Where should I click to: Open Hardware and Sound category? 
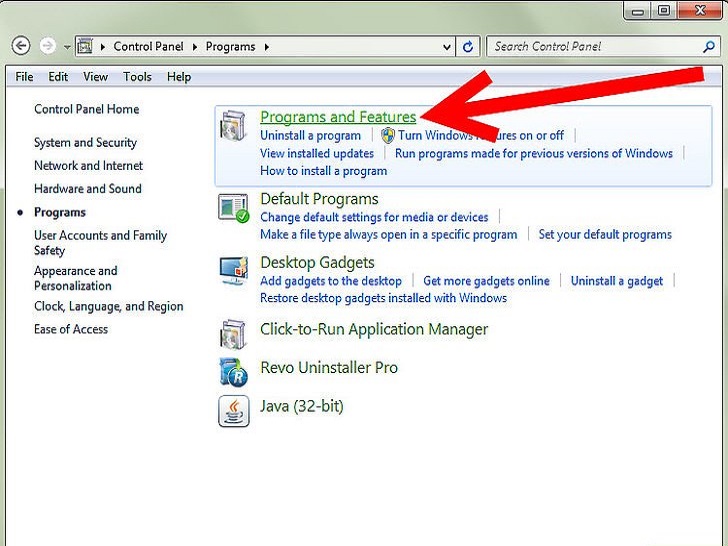pyautogui.click(x=88, y=189)
